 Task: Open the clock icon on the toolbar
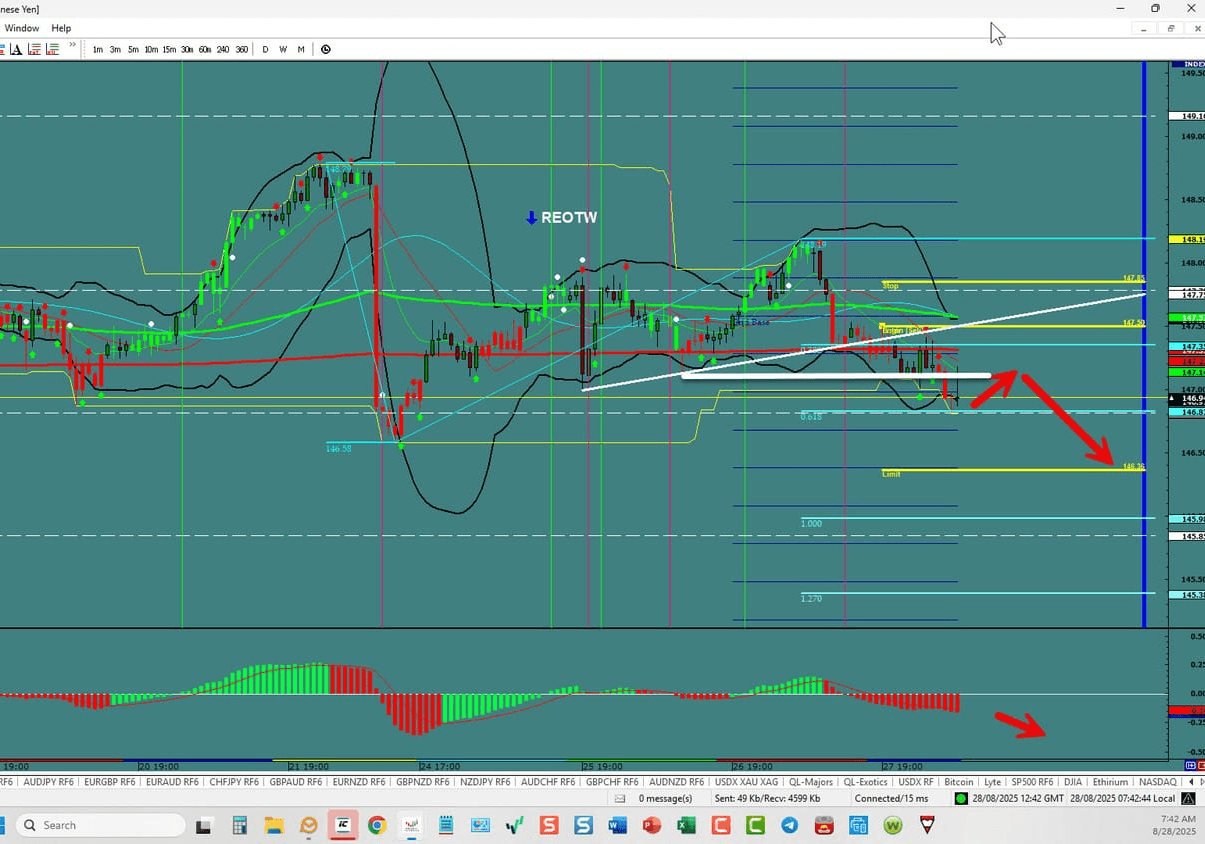click(x=326, y=48)
